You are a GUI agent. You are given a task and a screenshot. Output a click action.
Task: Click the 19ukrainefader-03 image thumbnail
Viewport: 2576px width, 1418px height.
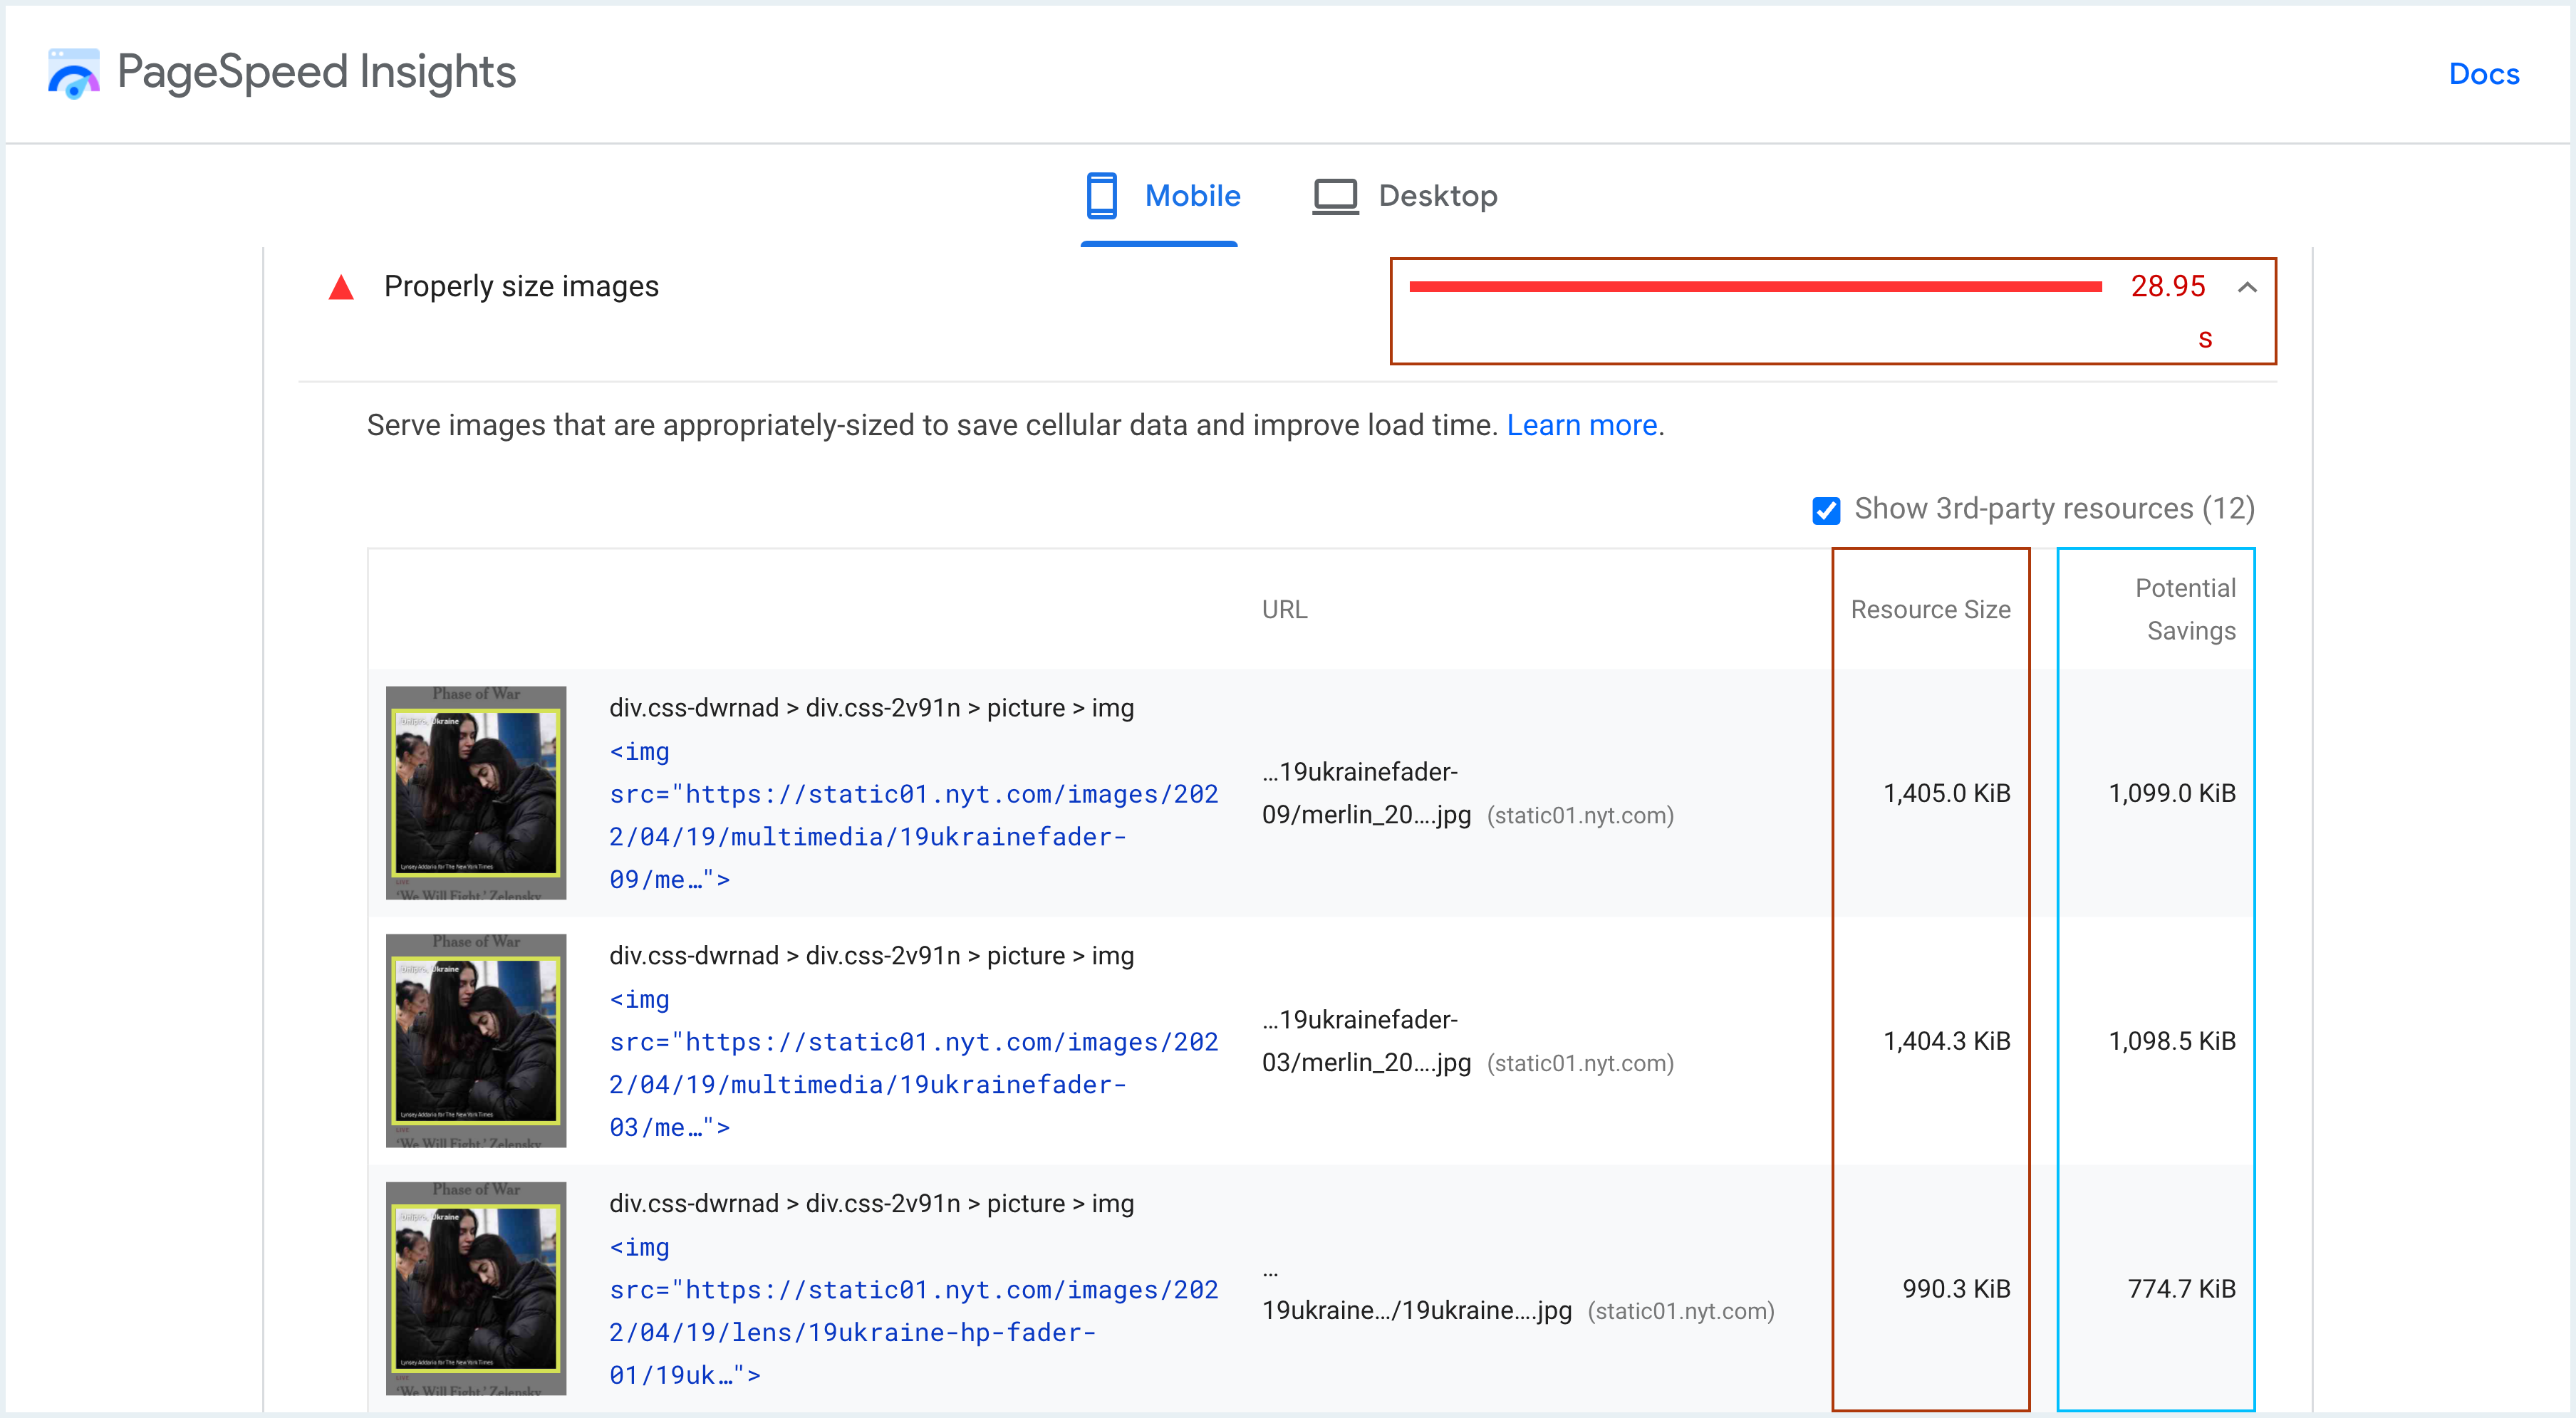tap(476, 1040)
